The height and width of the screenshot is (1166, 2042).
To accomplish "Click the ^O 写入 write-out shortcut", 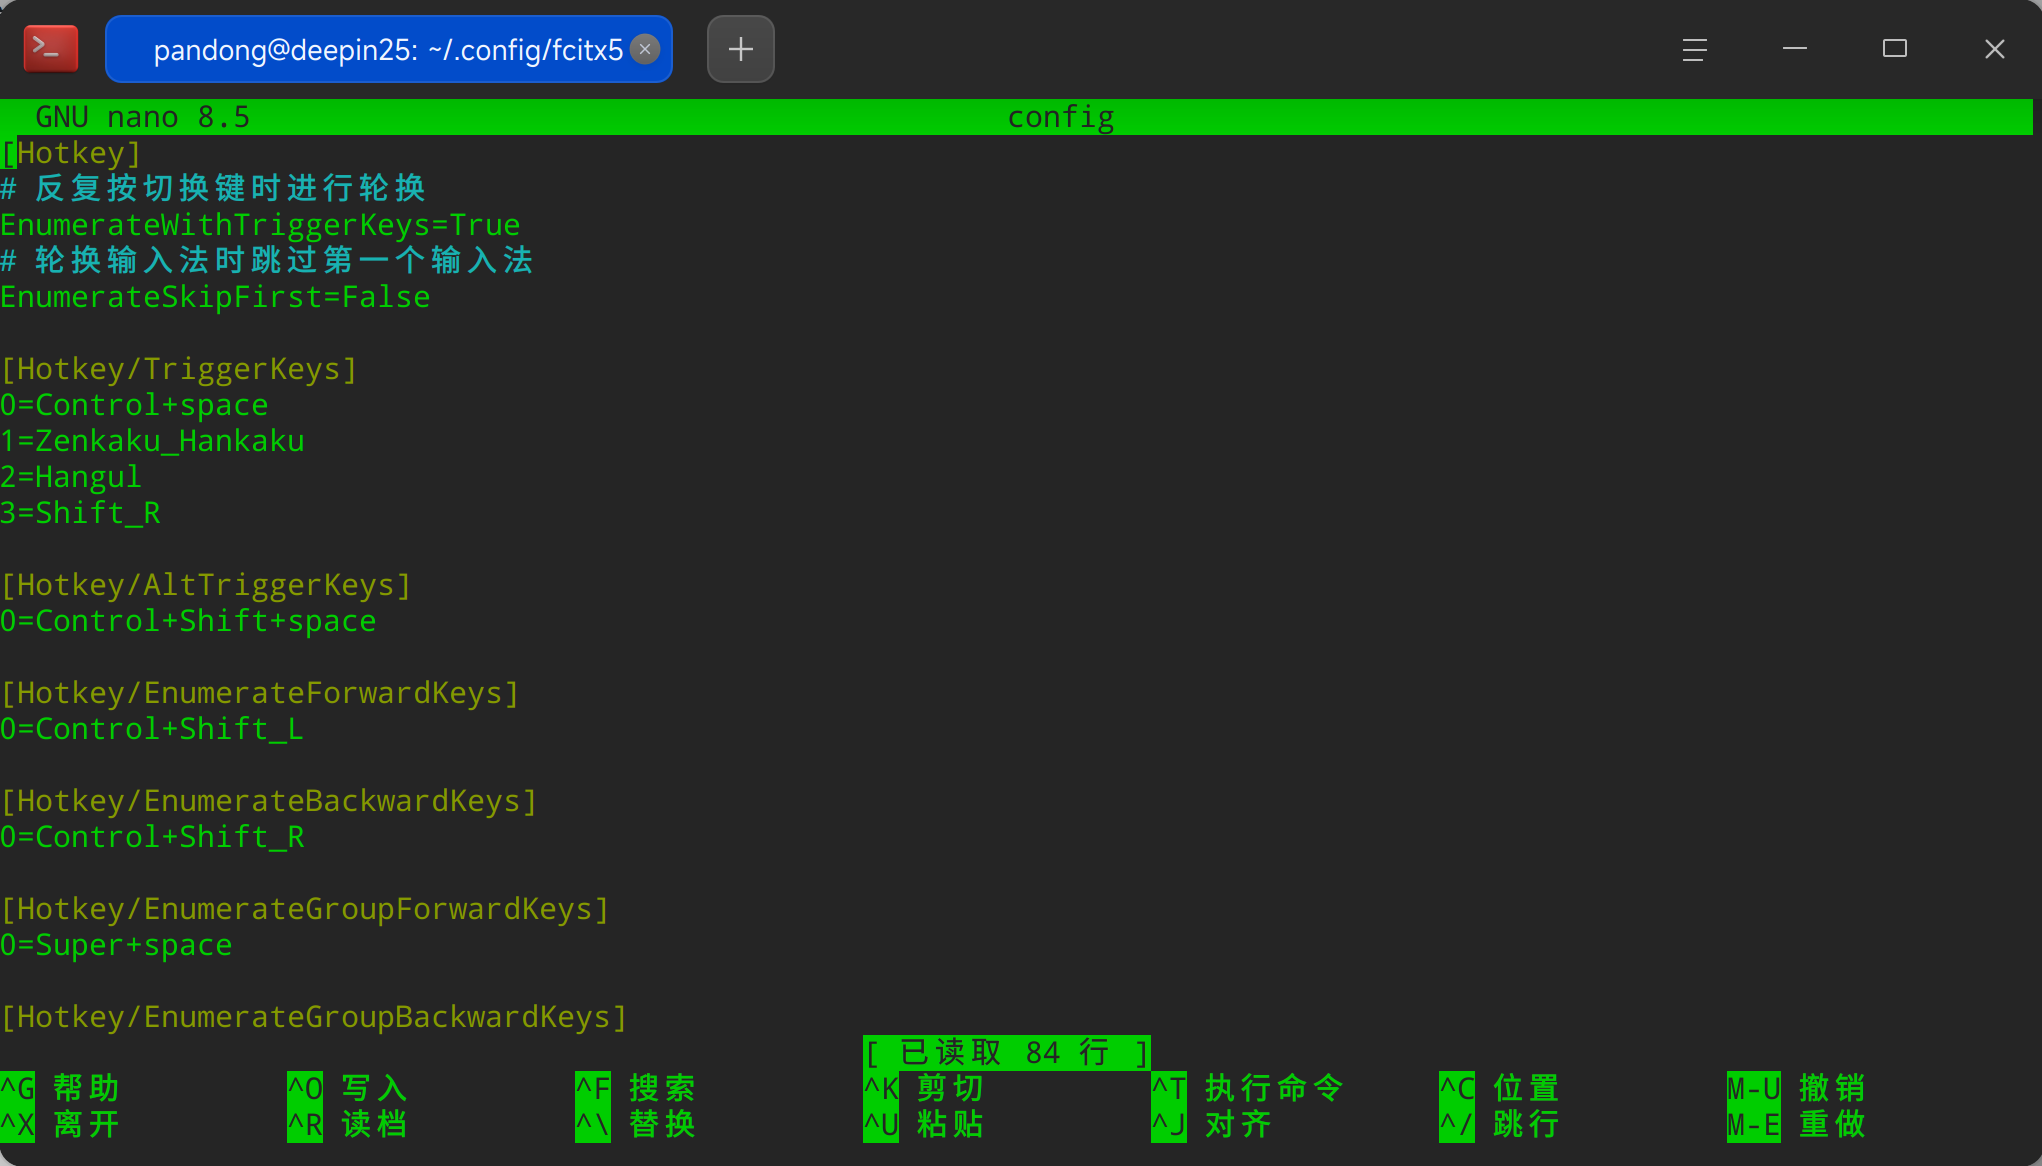I will [x=348, y=1088].
